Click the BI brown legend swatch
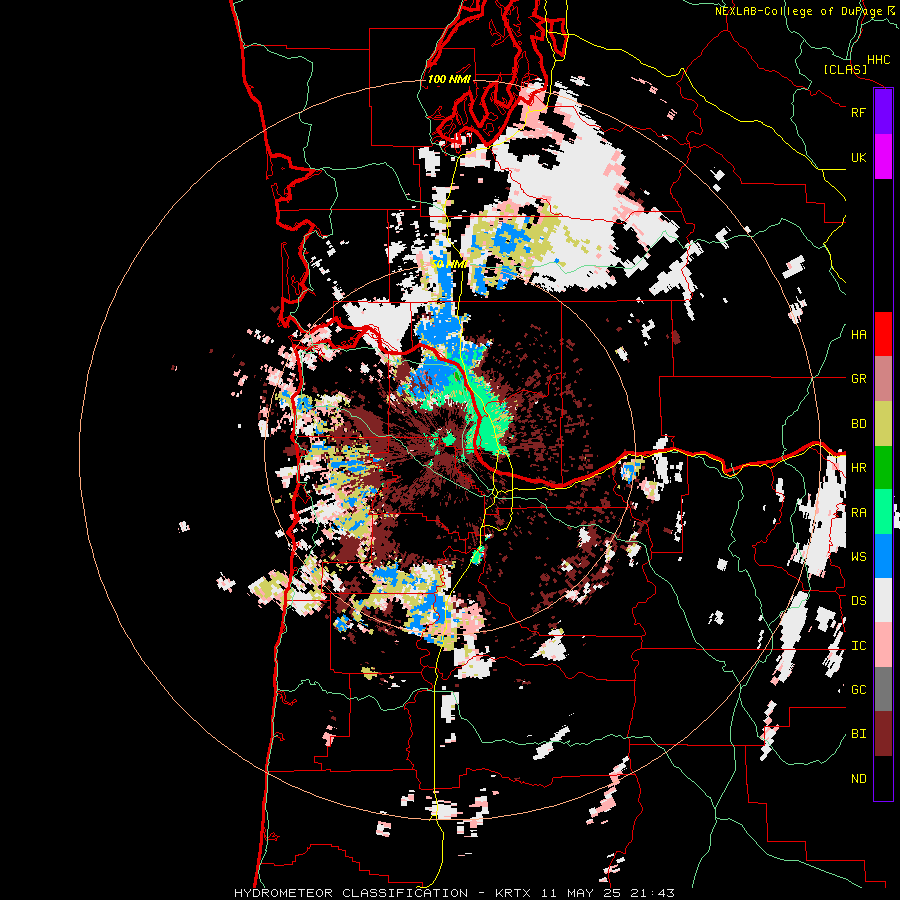This screenshot has width=900, height=900. click(883, 734)
